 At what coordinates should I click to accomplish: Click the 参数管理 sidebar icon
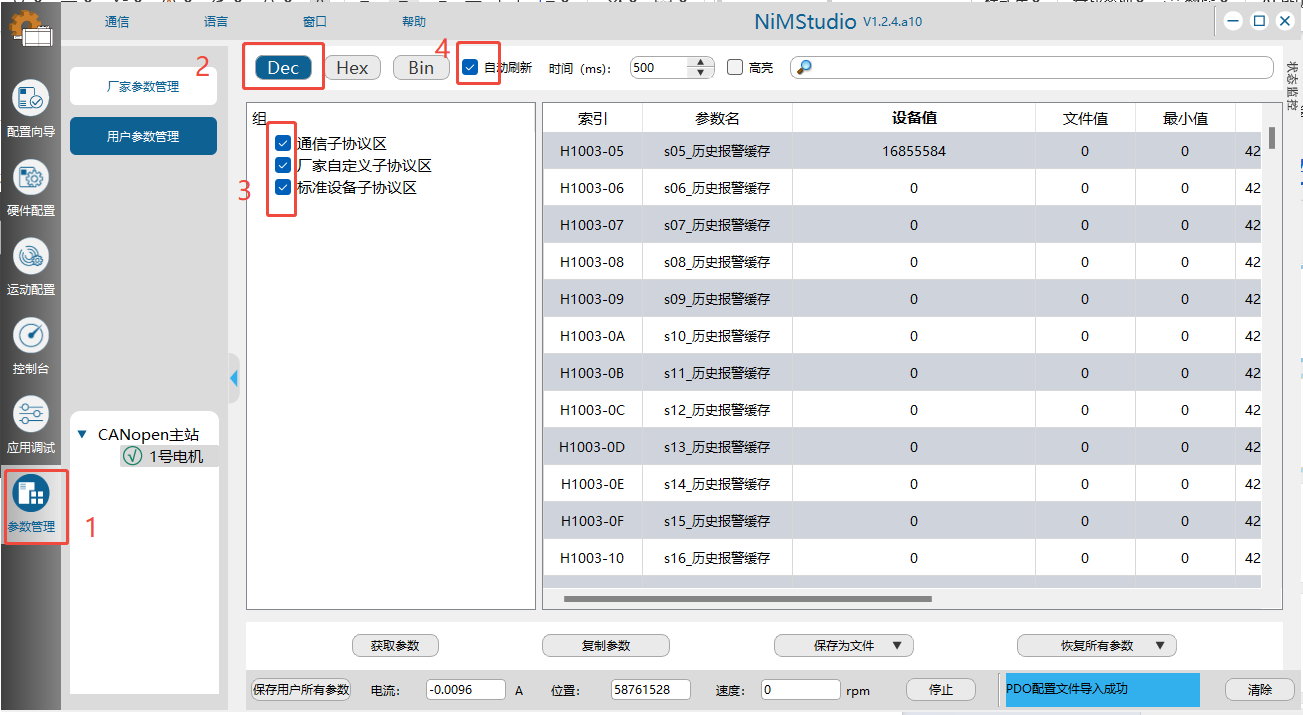tap(31, 493)
